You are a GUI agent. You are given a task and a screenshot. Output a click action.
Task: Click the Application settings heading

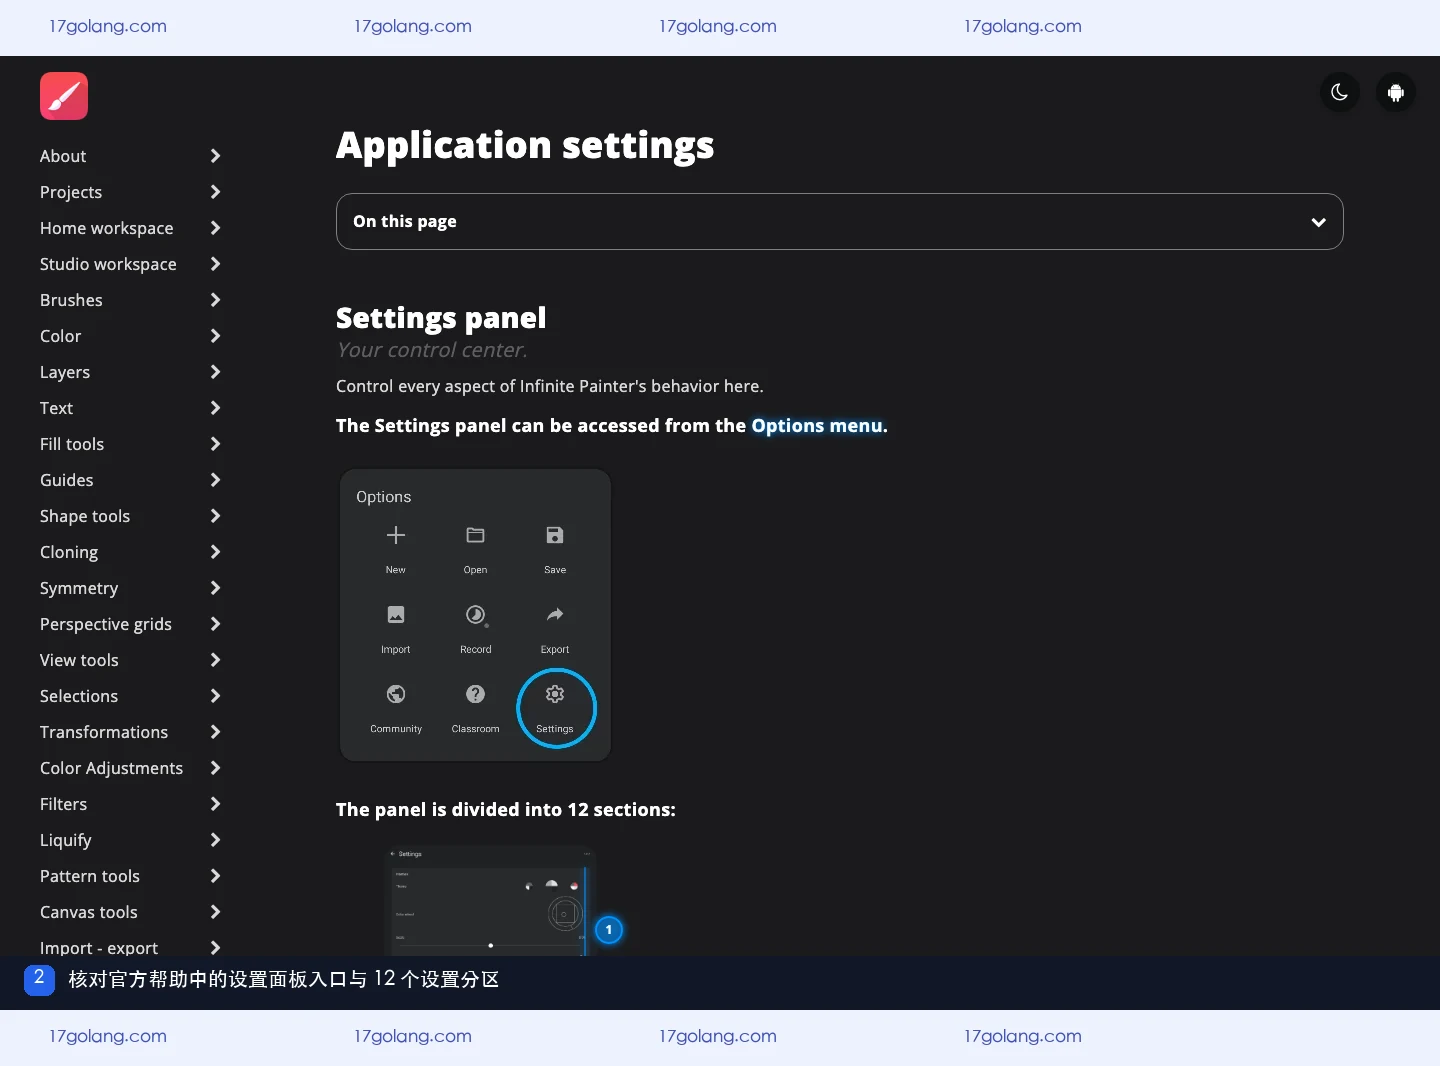pyautogui.click(x=525, y=145)
